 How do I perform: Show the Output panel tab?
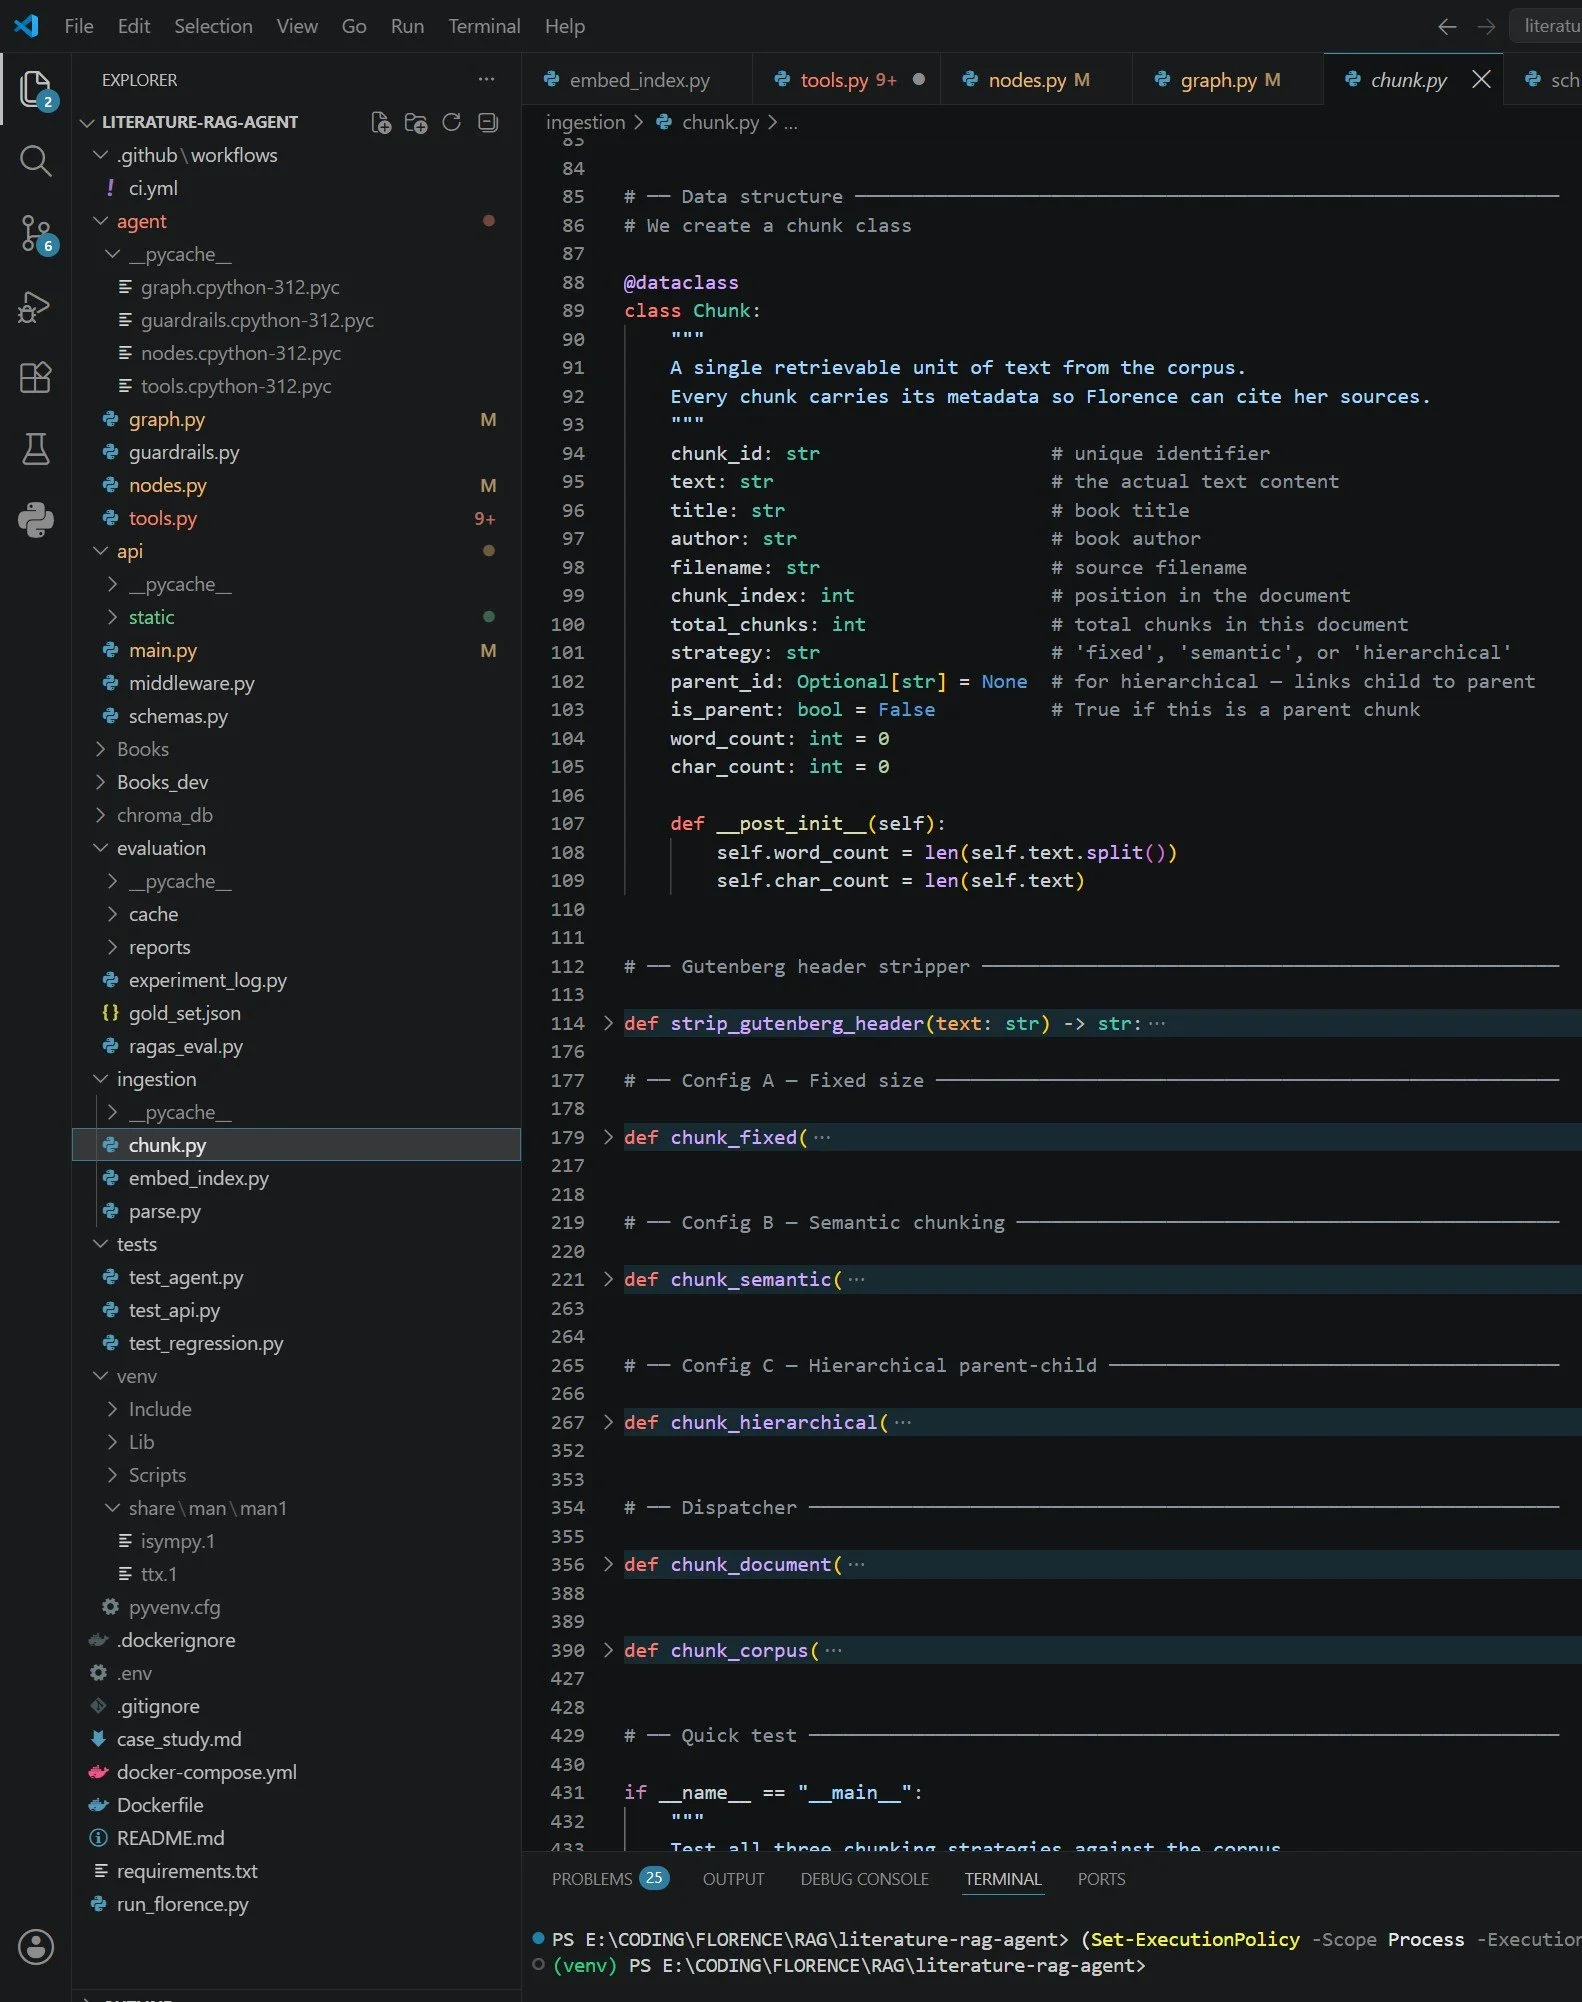(733, 1879)
